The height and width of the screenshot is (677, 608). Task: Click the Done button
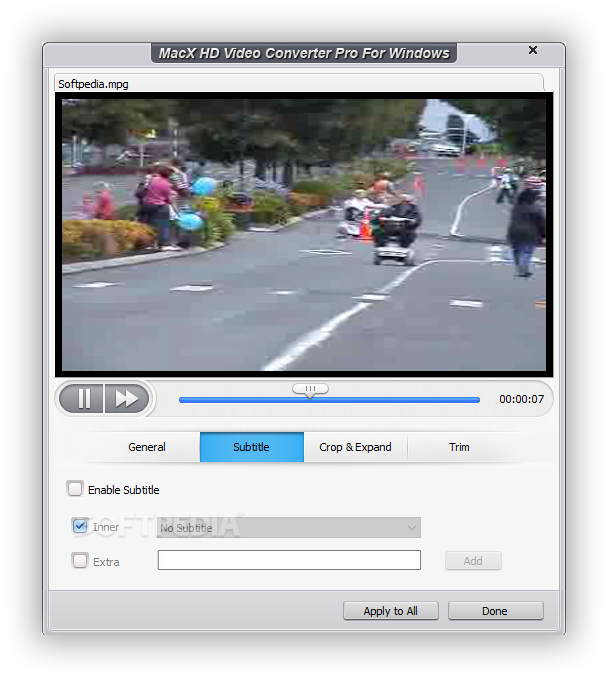pos(495,611)
